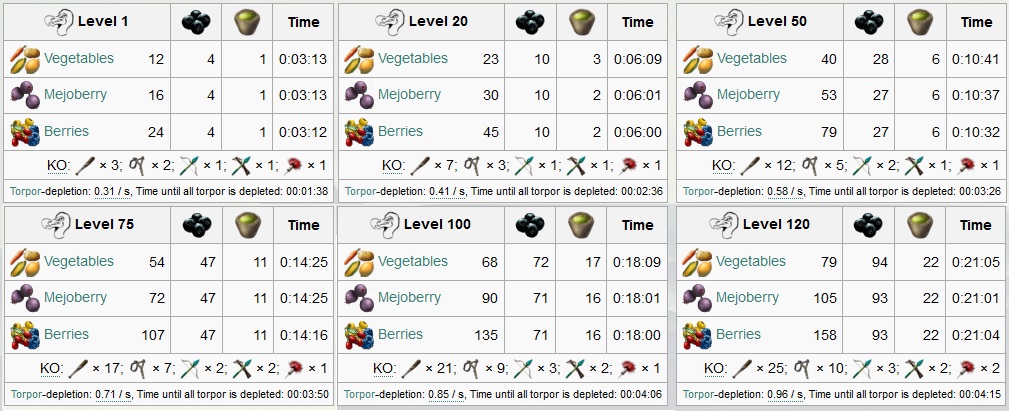Open the Mejoberry link in Level 20 table

409,95
